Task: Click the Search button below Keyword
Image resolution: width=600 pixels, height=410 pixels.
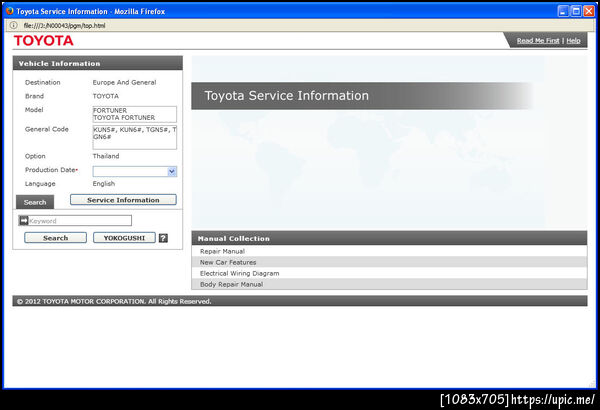Action: point(55,238)
